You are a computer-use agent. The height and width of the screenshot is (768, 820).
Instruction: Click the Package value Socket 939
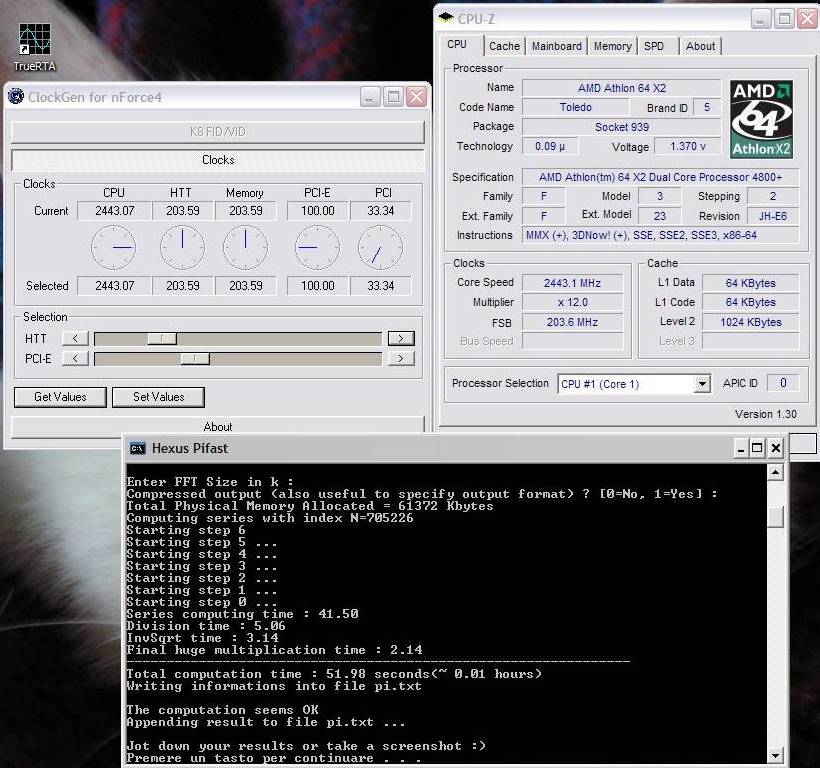tap(621, 127)
